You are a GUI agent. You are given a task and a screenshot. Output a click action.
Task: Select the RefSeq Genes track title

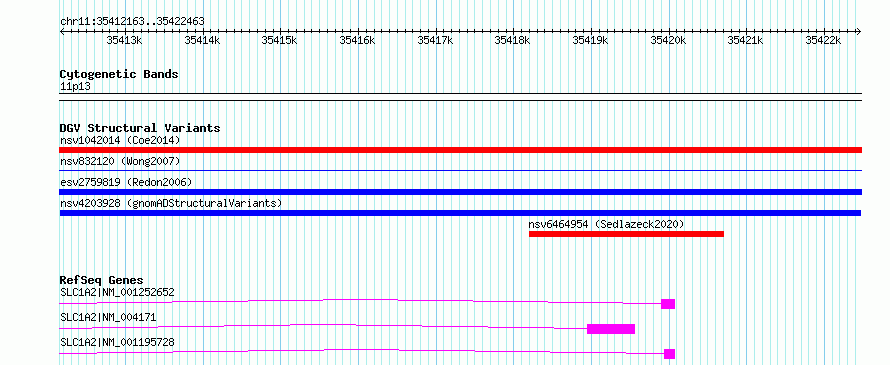102,280
